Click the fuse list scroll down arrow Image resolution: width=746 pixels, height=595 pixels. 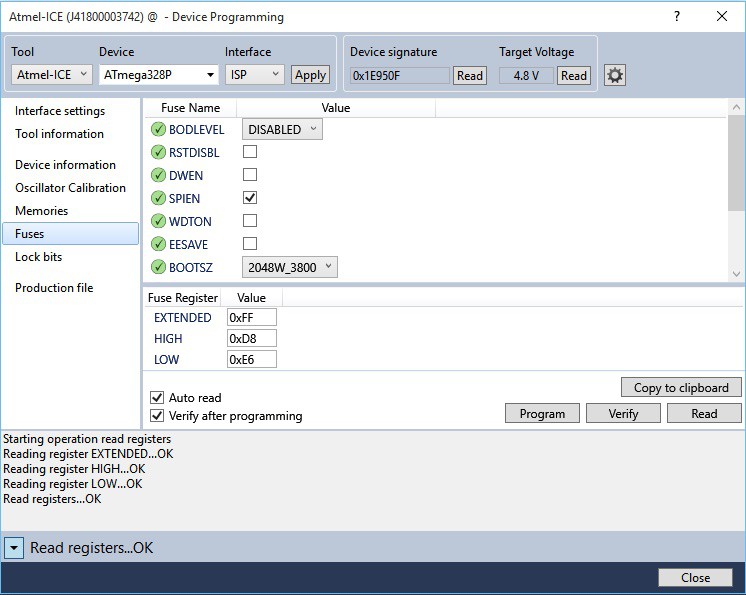tap(736, 274)
